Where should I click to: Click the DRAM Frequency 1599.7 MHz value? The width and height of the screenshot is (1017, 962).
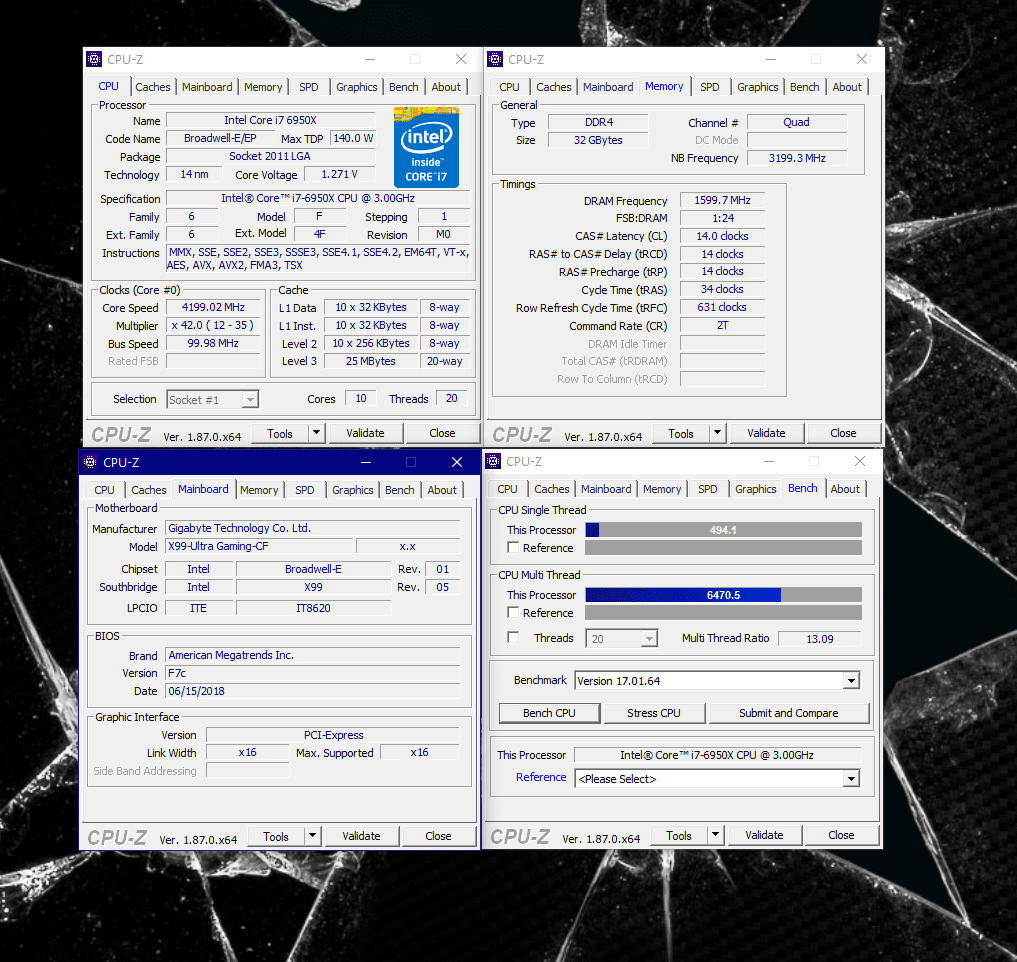[722, 200]
